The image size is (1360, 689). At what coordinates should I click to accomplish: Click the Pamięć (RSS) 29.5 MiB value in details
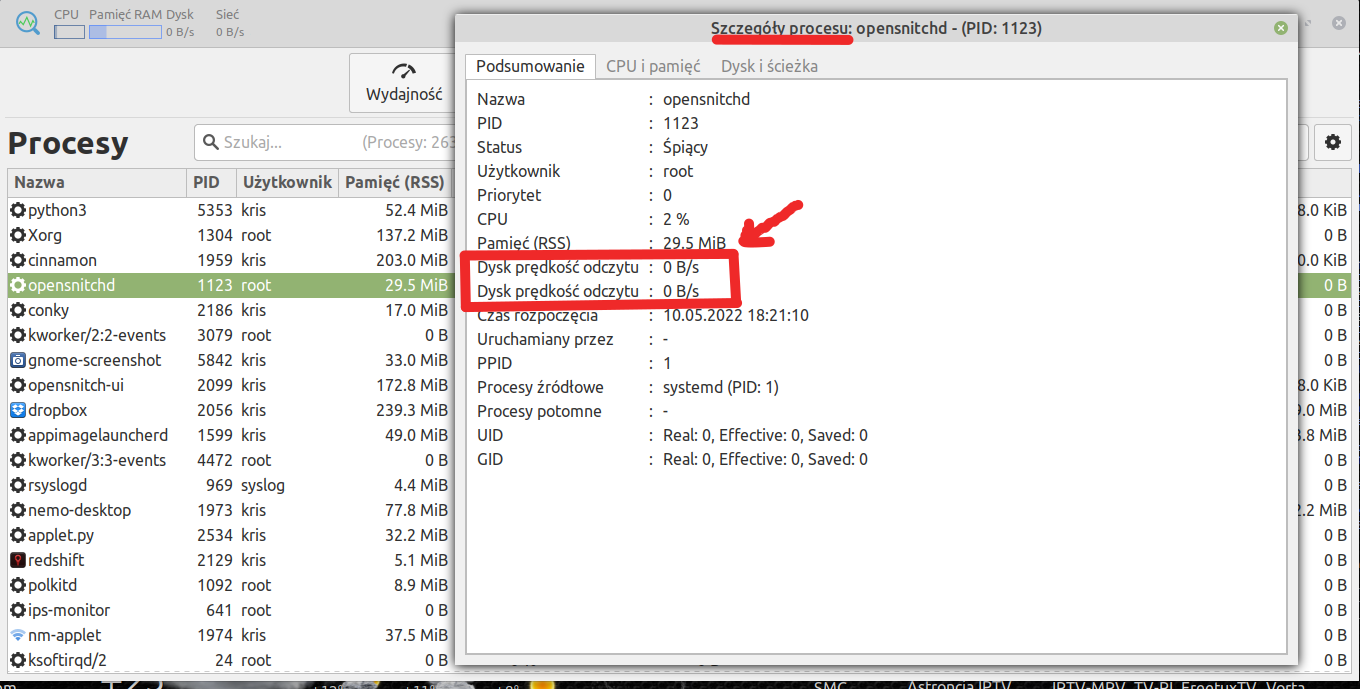(694, 243)
